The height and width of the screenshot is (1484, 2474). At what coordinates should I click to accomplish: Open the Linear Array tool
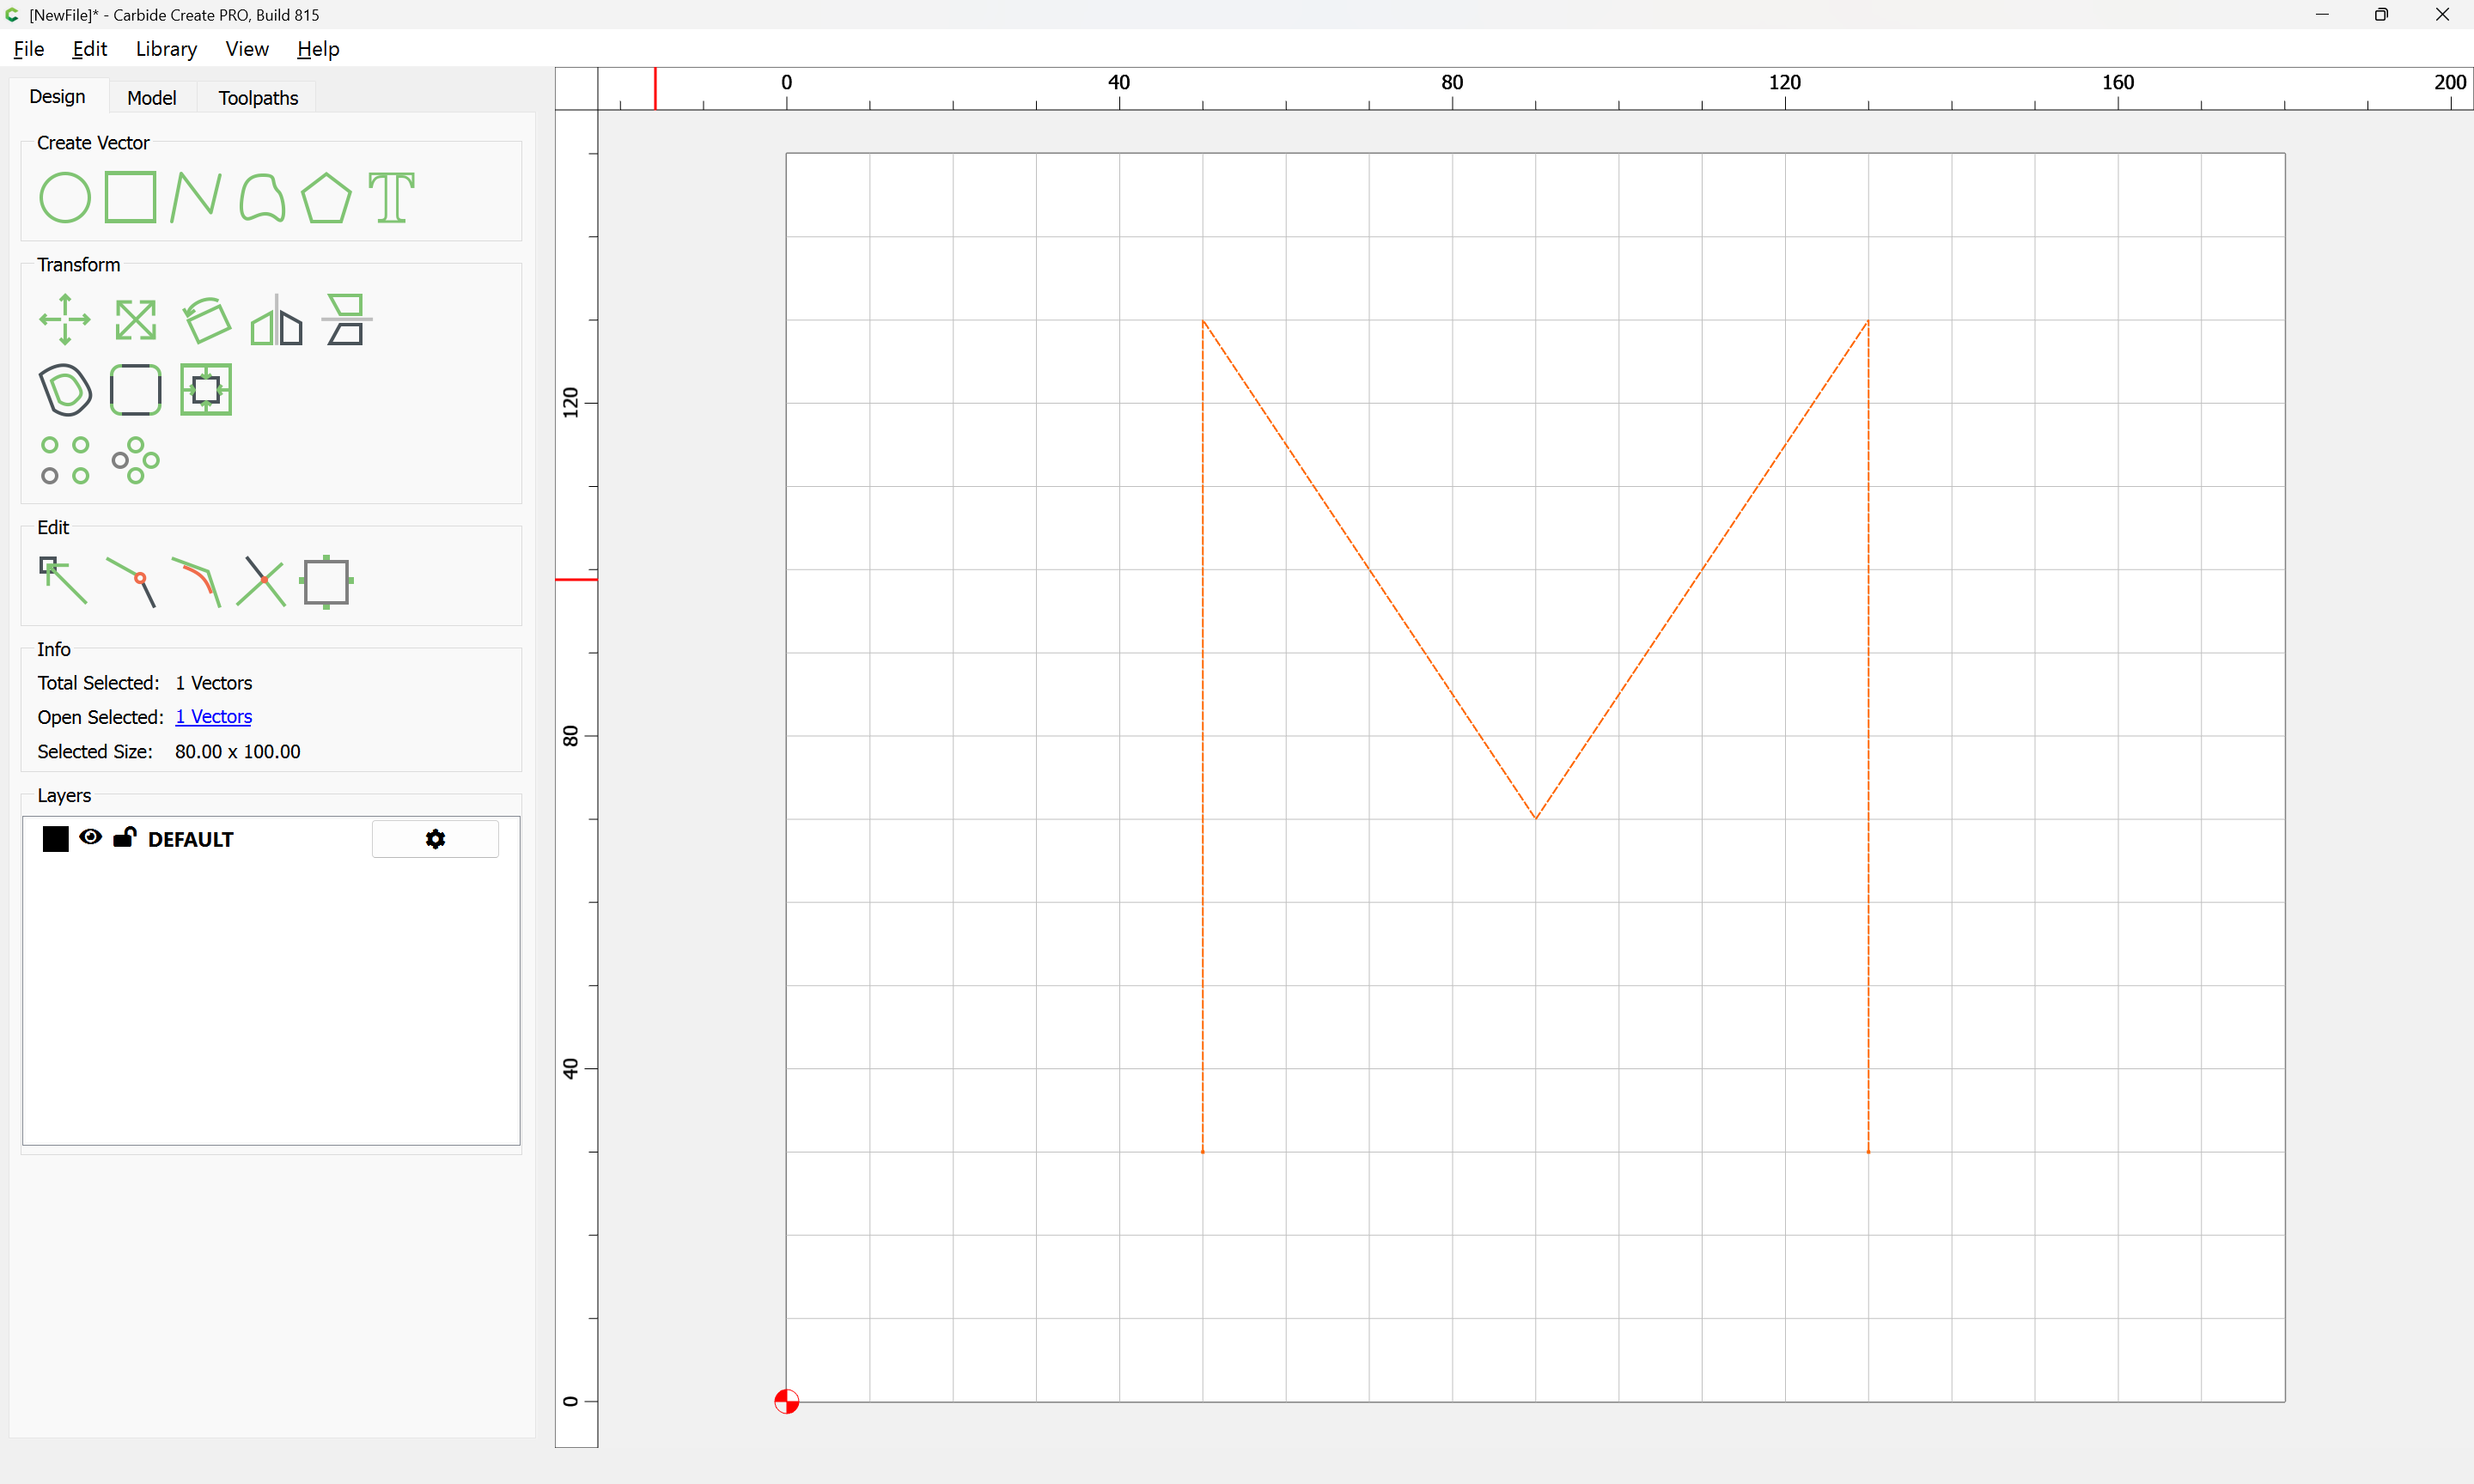click(x=65, y=460)
